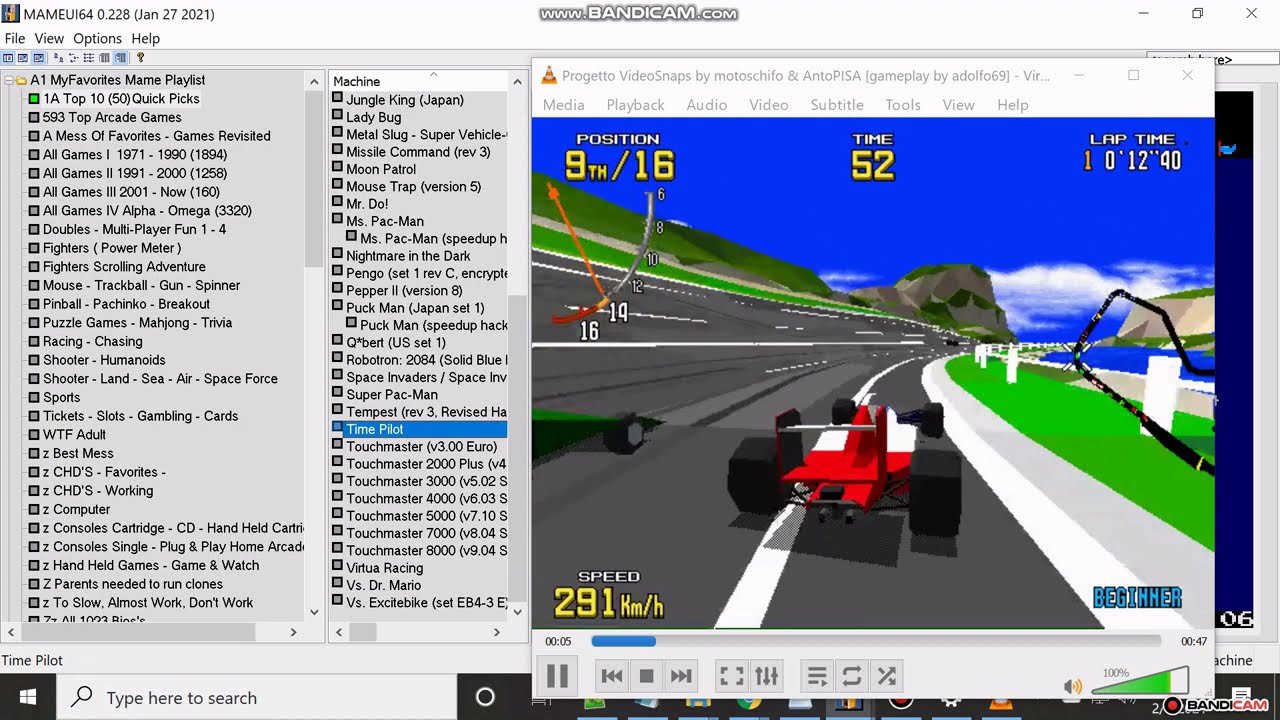Toggle the folder list toolbar icon
The height and width of the screenshot is (720, 1280).
(x=8, y=58)
